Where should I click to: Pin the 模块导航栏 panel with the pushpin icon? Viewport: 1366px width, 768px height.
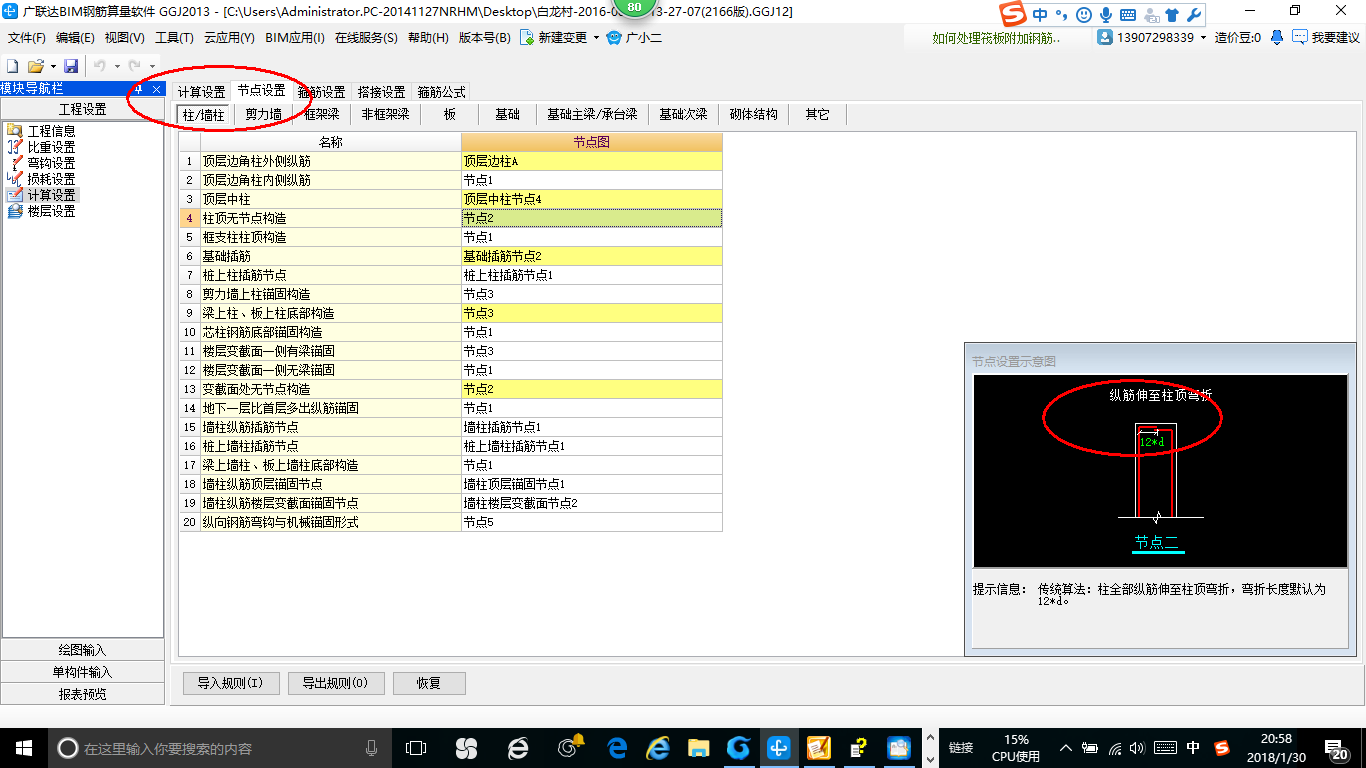pyautogui.click(x=140, y=89)
